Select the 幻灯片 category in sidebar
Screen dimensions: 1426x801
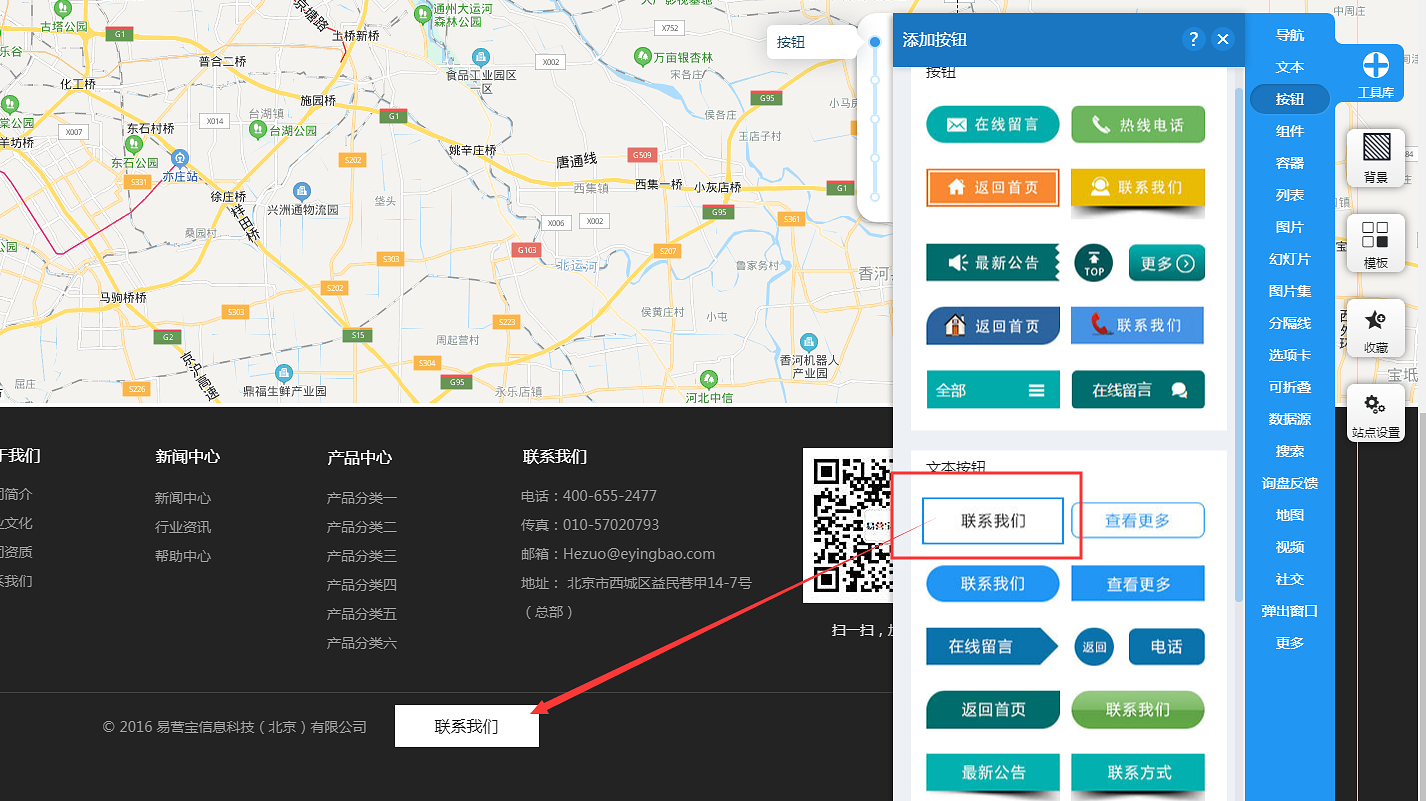point(1290,259)
